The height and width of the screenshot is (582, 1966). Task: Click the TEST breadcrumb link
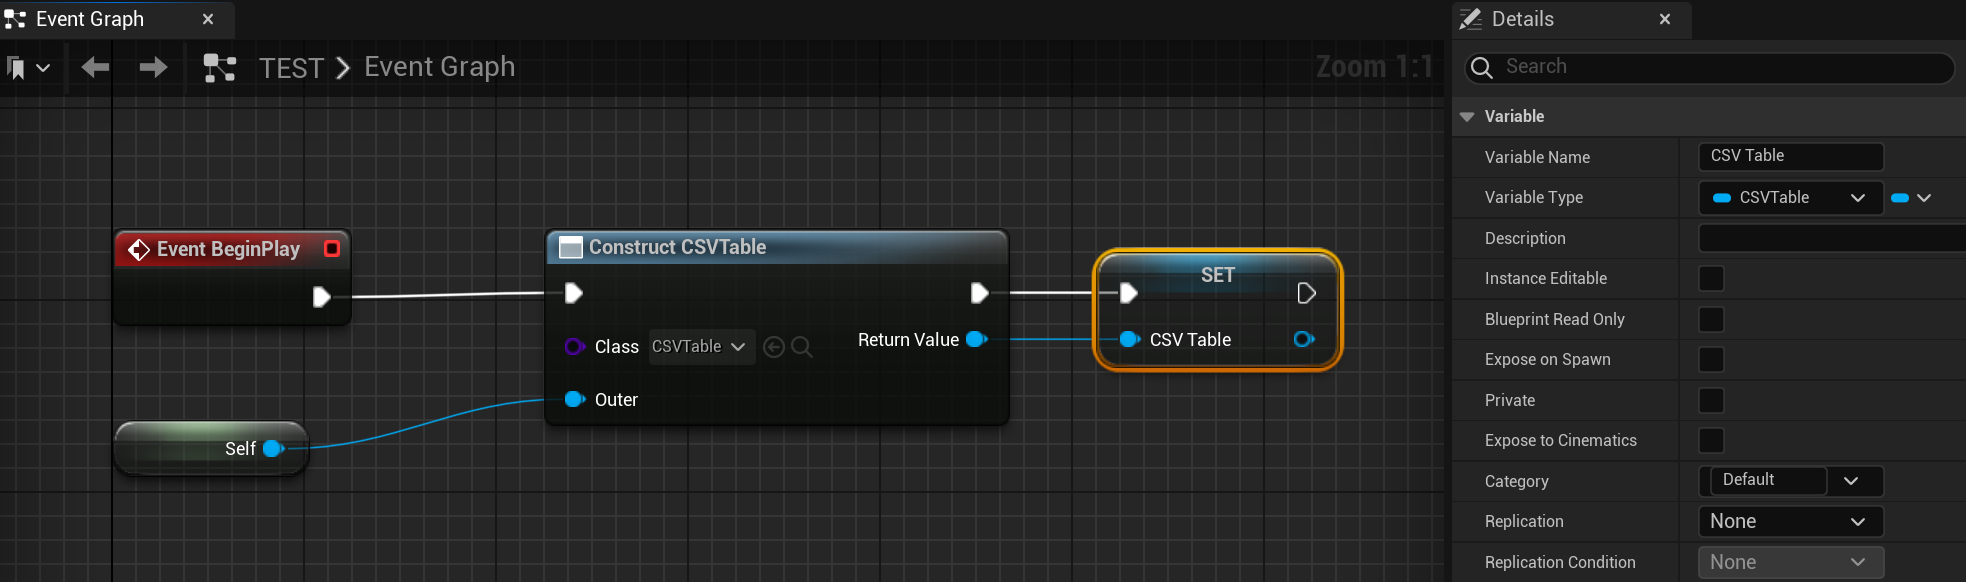pyautogui.click(x=291, y=68)
